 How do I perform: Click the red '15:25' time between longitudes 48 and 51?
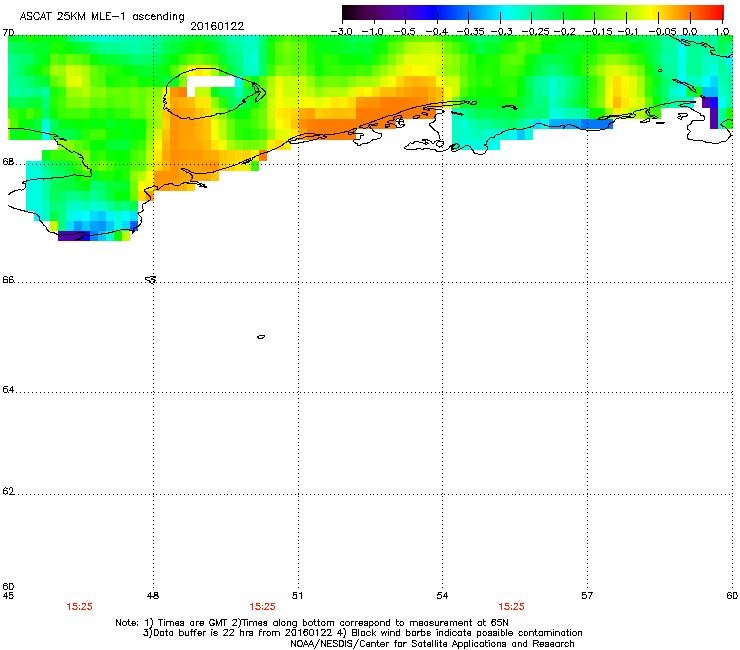(262, 607)
